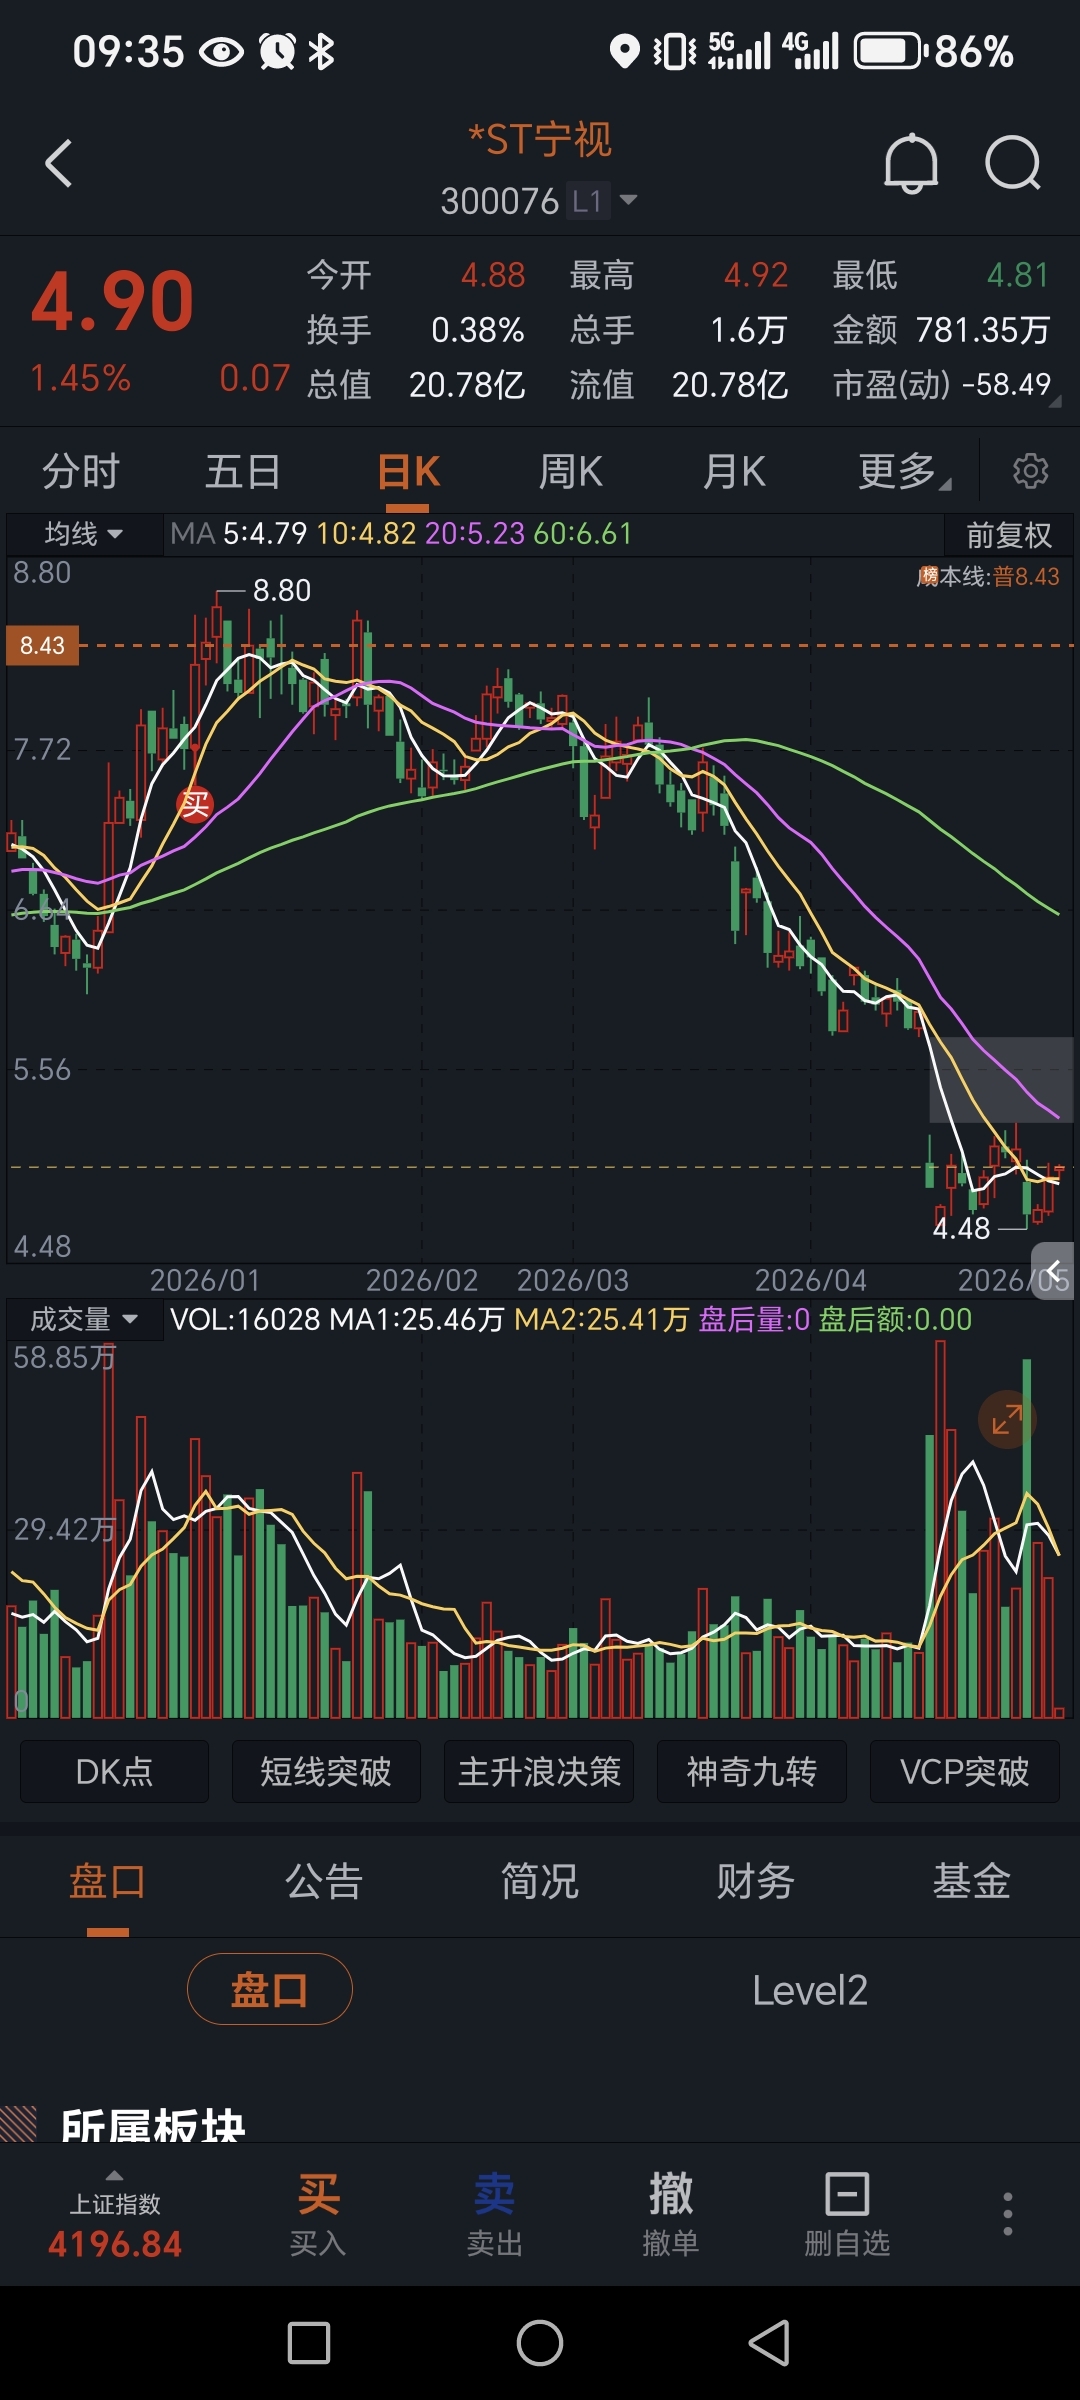Expand the 成交量 indicator dropdown

(x=84, y=1319)
